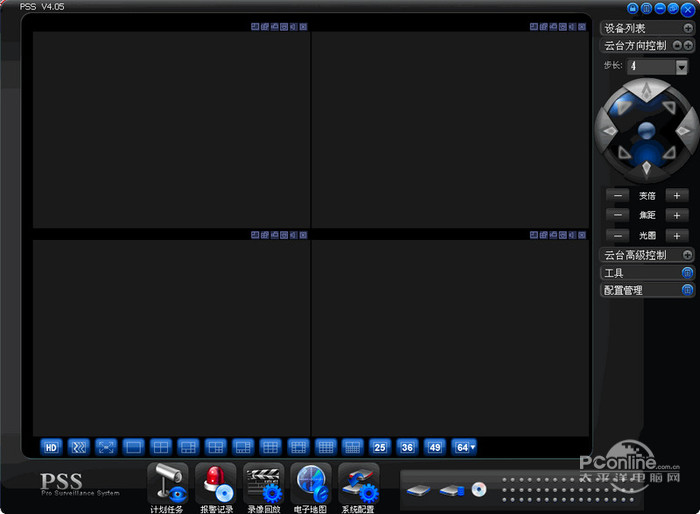Select the 25-window layout button
Image resolution: width=700 pixels, height=514 pixels.
[380, 447]
